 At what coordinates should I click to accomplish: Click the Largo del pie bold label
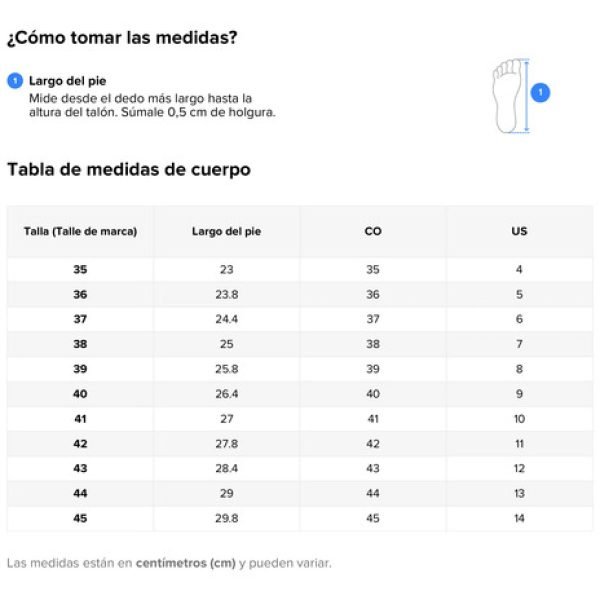[68, 81]
